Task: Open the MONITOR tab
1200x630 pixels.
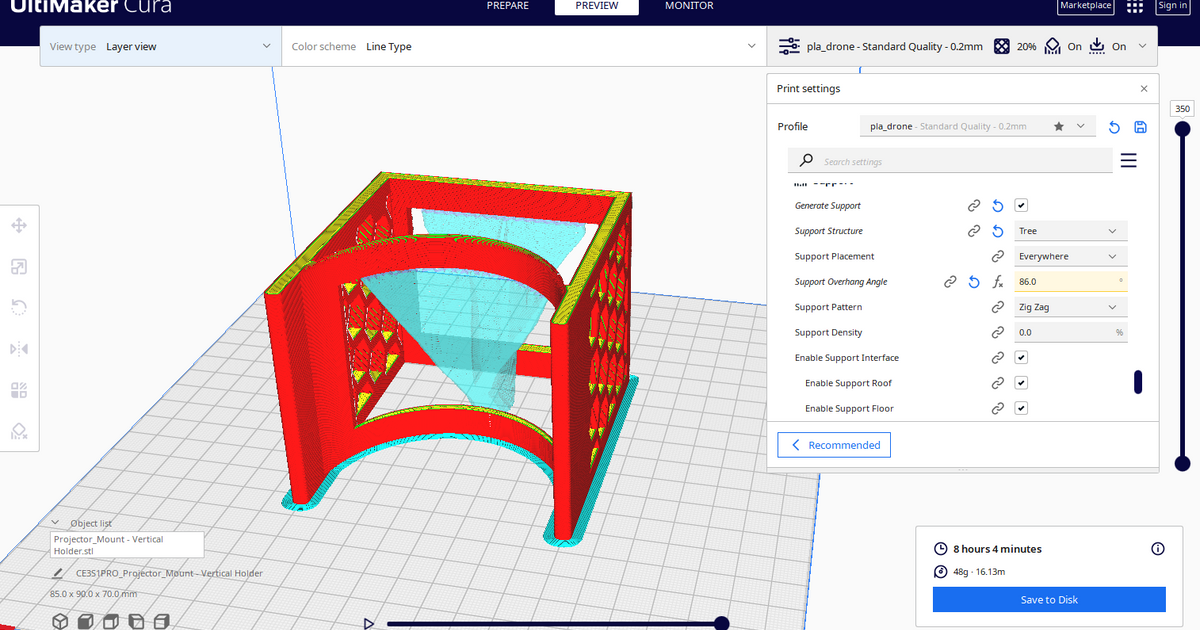Action: [x=688, y=6]
